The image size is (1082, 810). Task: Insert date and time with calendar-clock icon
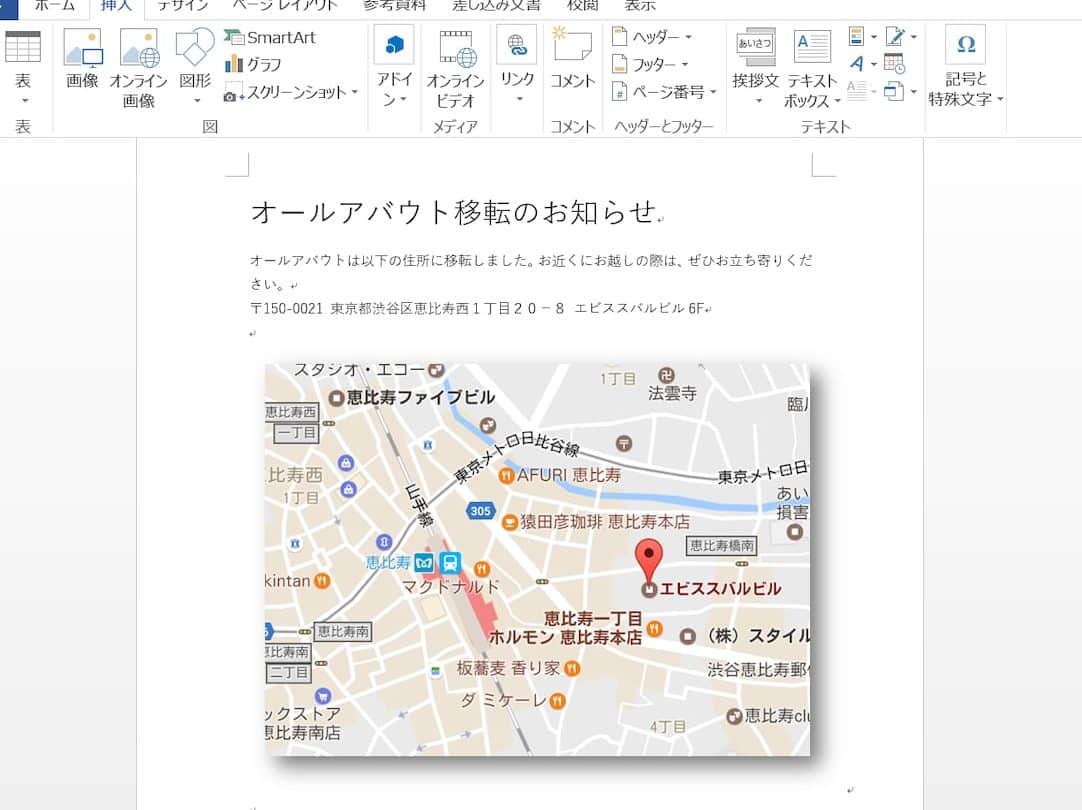coord(894,63)
